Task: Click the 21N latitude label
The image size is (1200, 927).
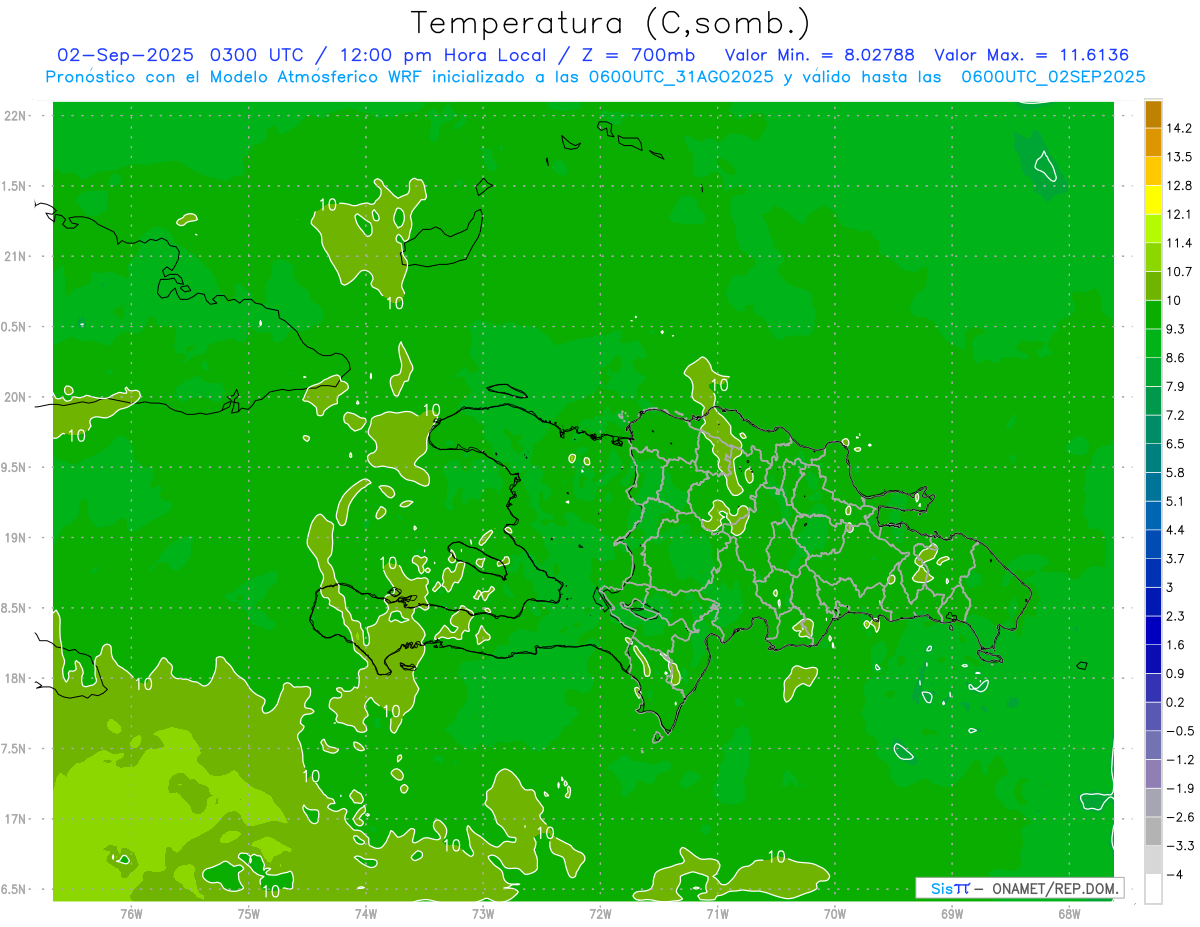Action: pos(17,256)
